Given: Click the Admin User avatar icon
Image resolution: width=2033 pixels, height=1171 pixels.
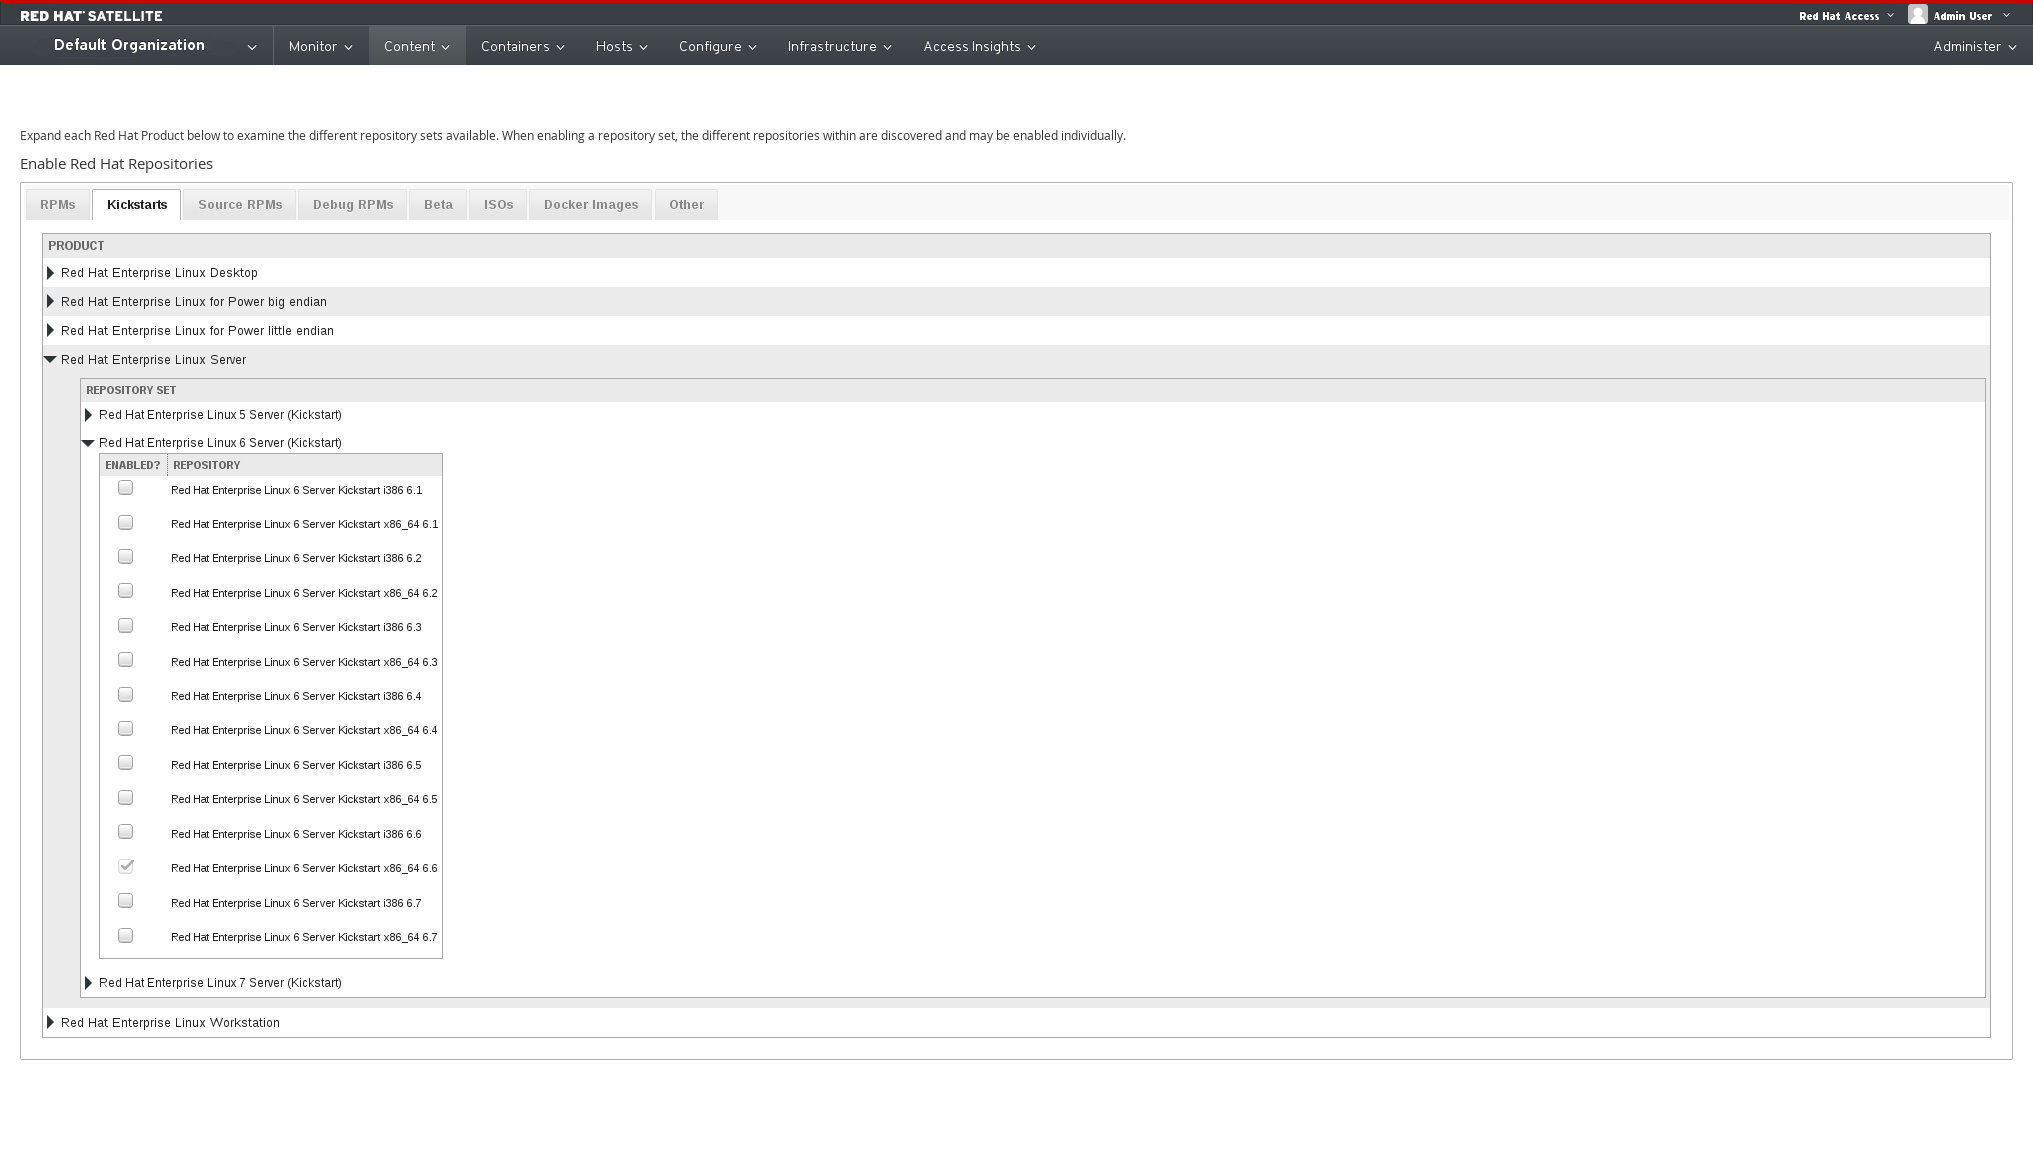Looking at the screenshot, I should coord(1917,15).
